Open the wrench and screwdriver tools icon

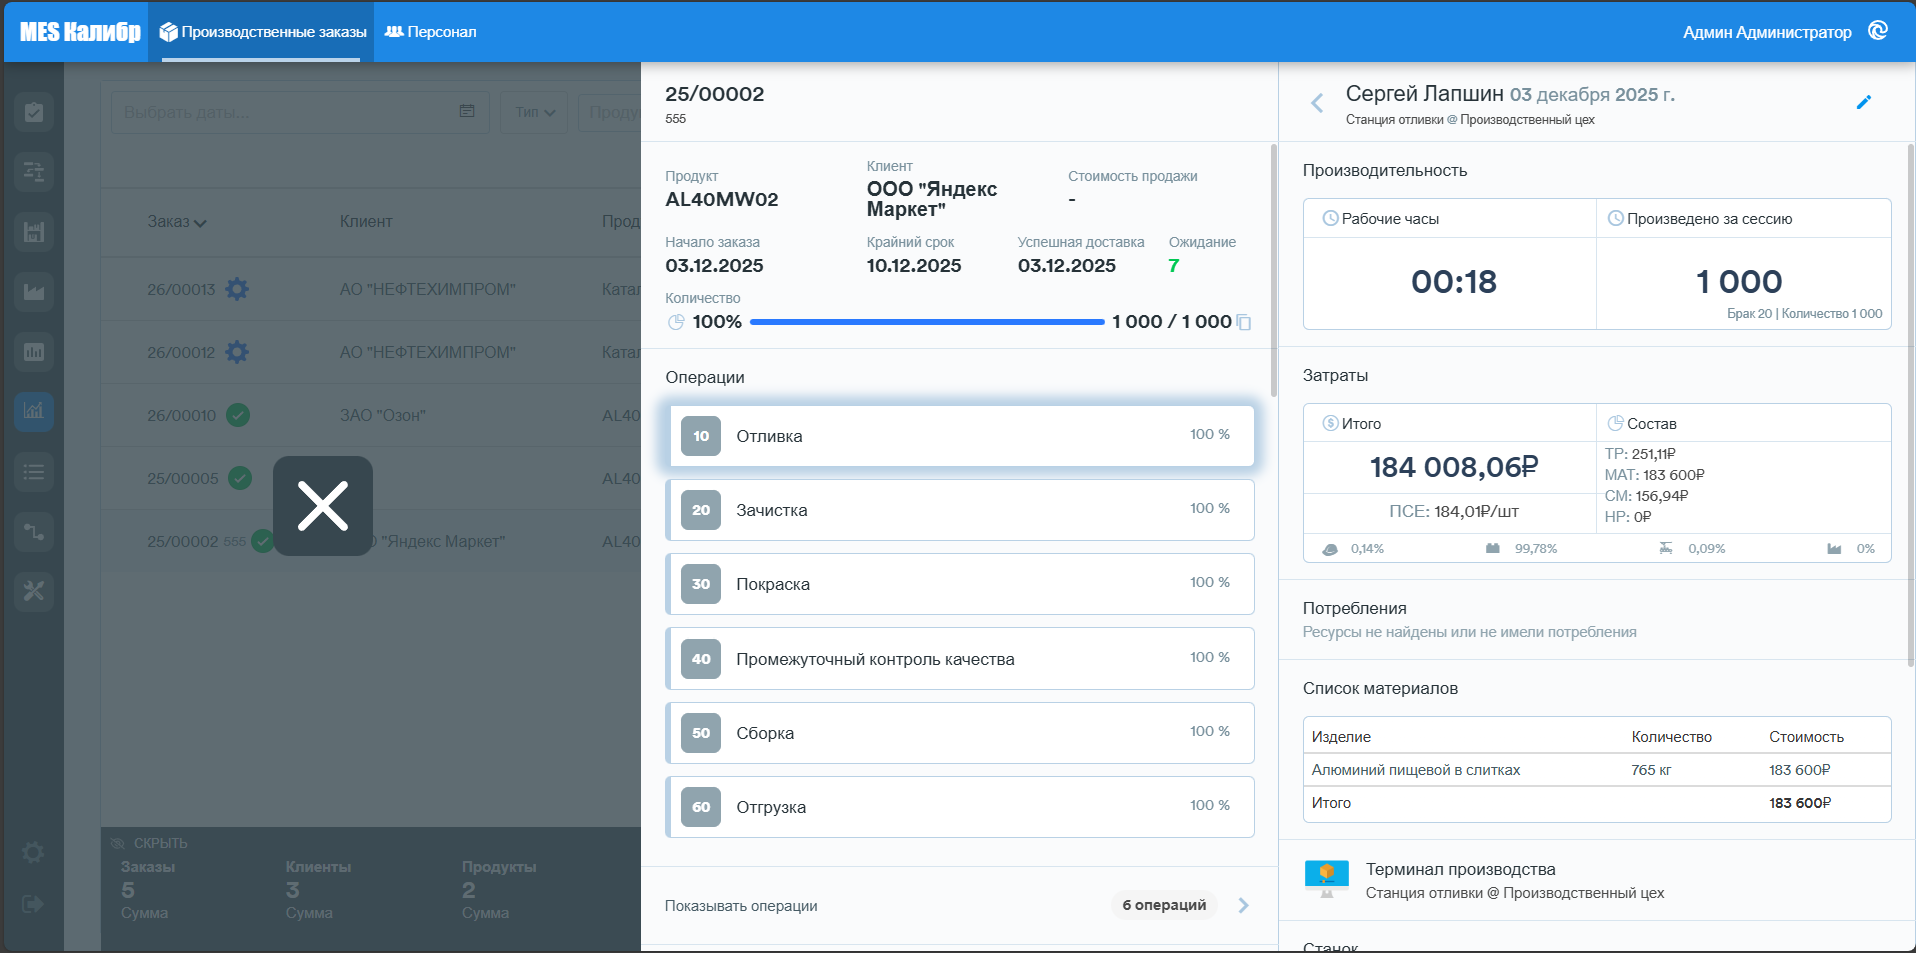(x=34, y=591)
